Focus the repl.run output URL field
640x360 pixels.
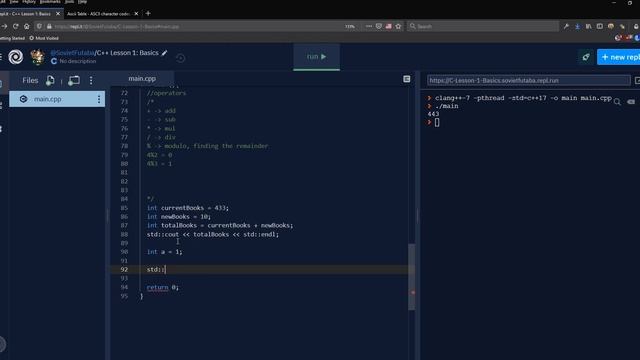[x=529, y=80]
